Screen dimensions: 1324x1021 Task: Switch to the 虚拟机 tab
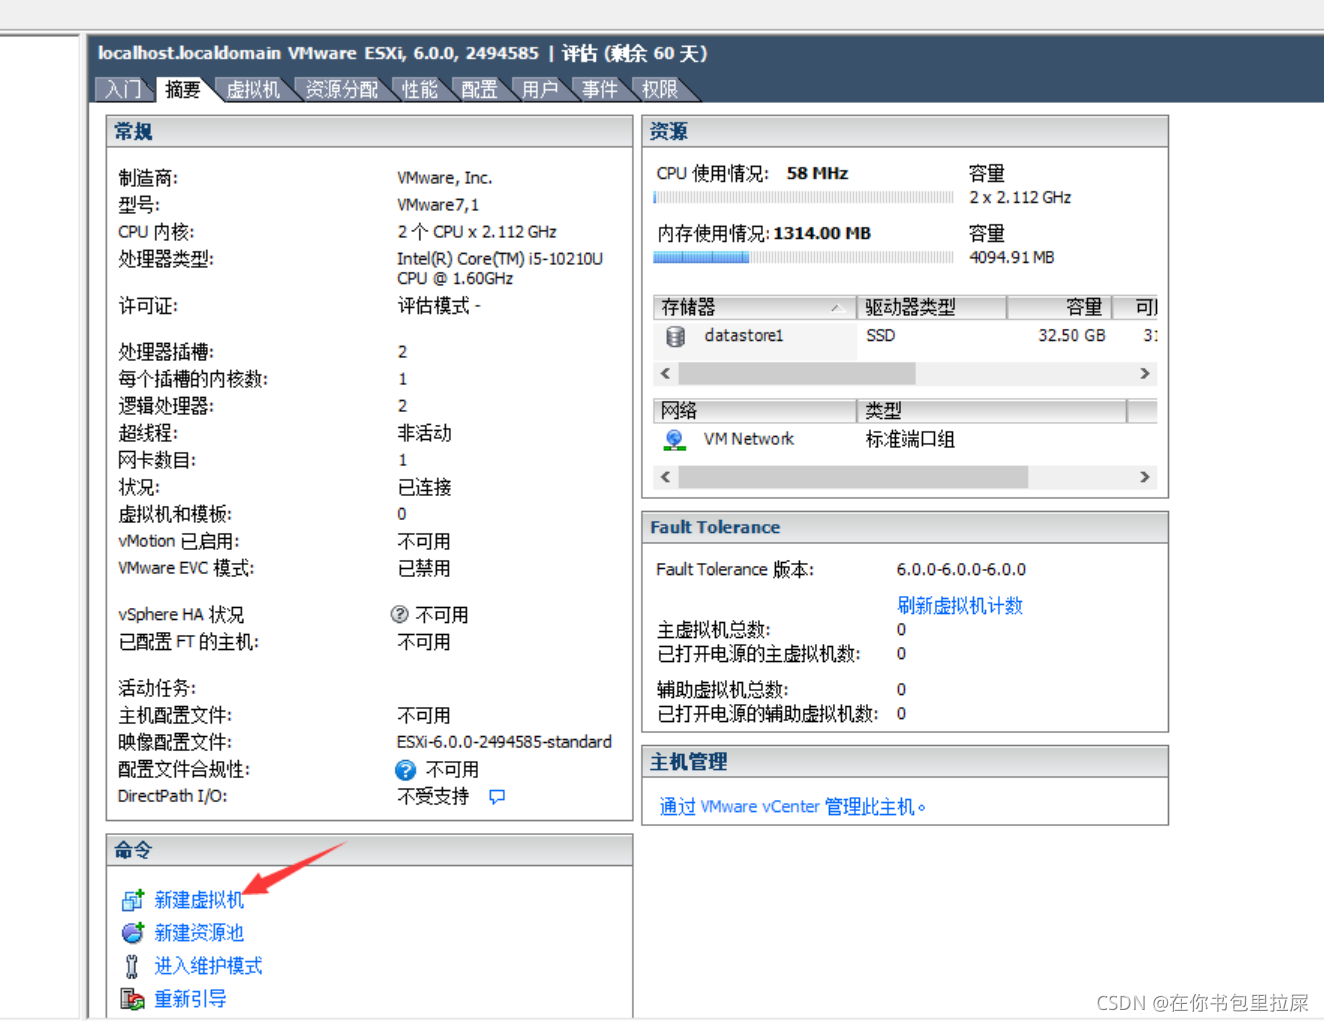click(x=254, y=89)
